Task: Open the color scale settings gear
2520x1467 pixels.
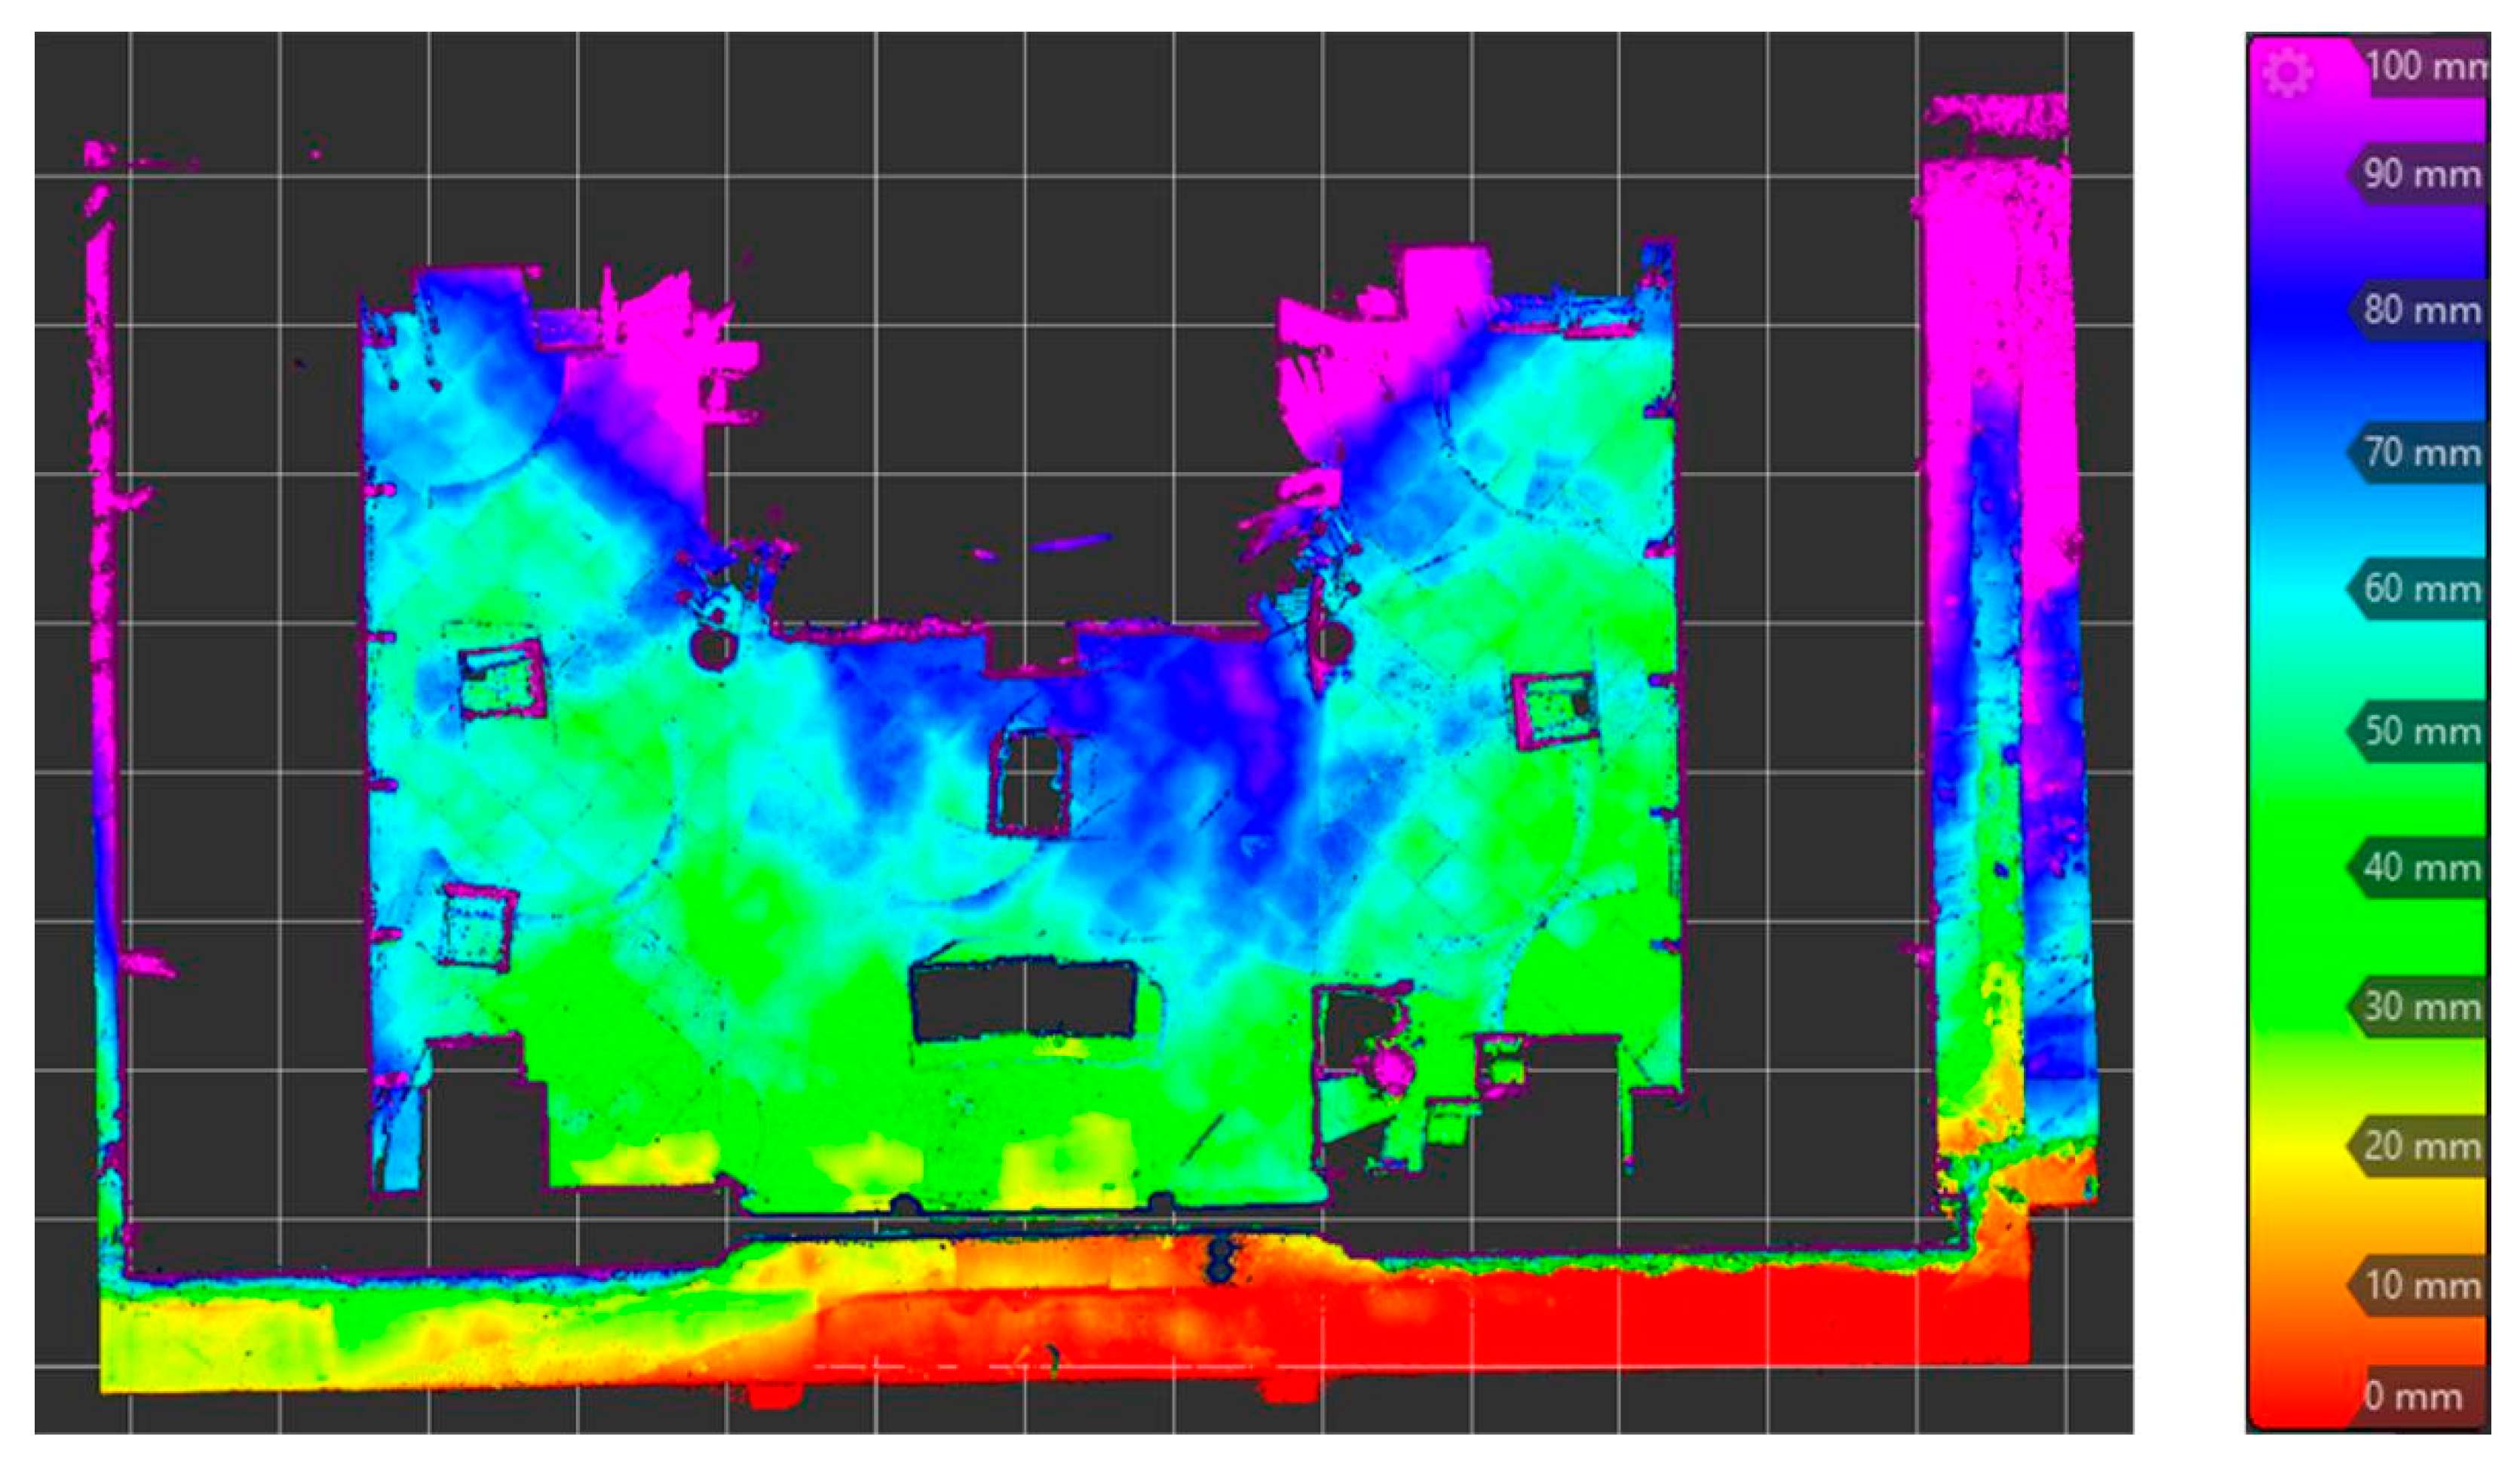Action: click(x=2286, y=72)
